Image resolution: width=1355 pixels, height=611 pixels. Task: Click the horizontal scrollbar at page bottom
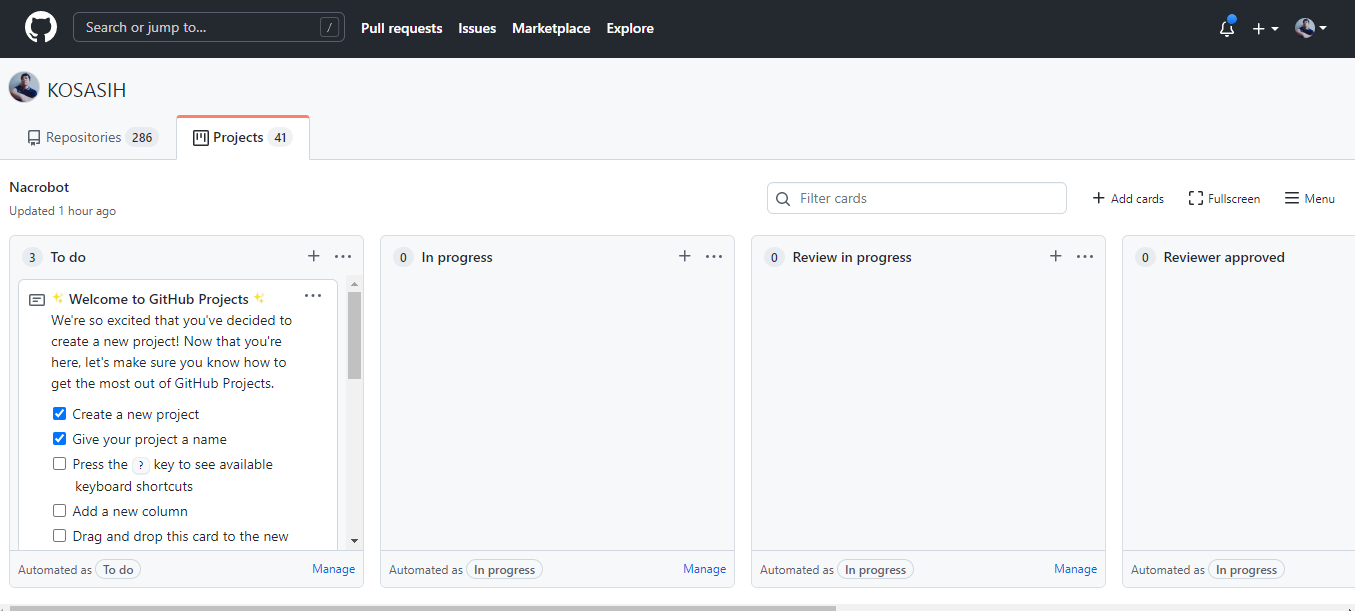click(422, 607)
